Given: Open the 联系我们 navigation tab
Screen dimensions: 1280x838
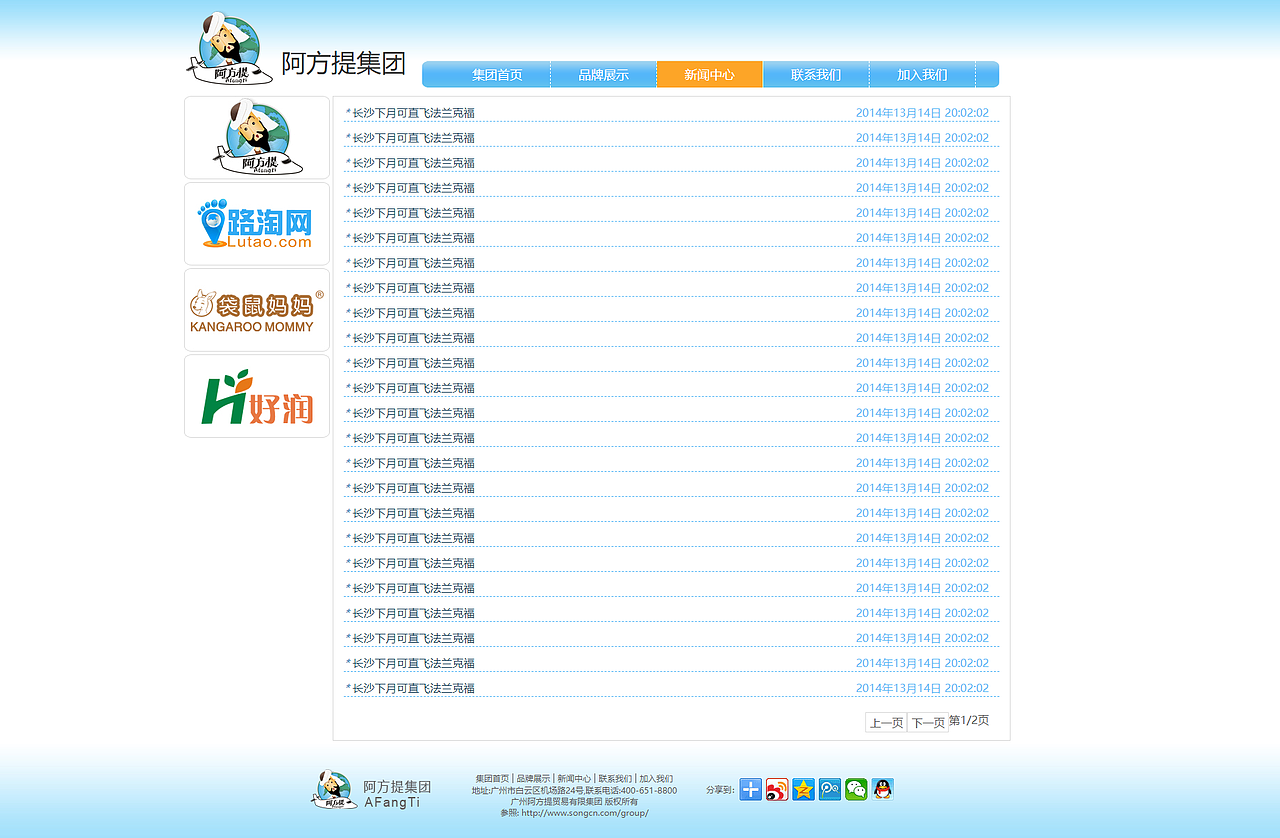Looking at the screenshot, I should pyautogui.click(x=815, y=74).
